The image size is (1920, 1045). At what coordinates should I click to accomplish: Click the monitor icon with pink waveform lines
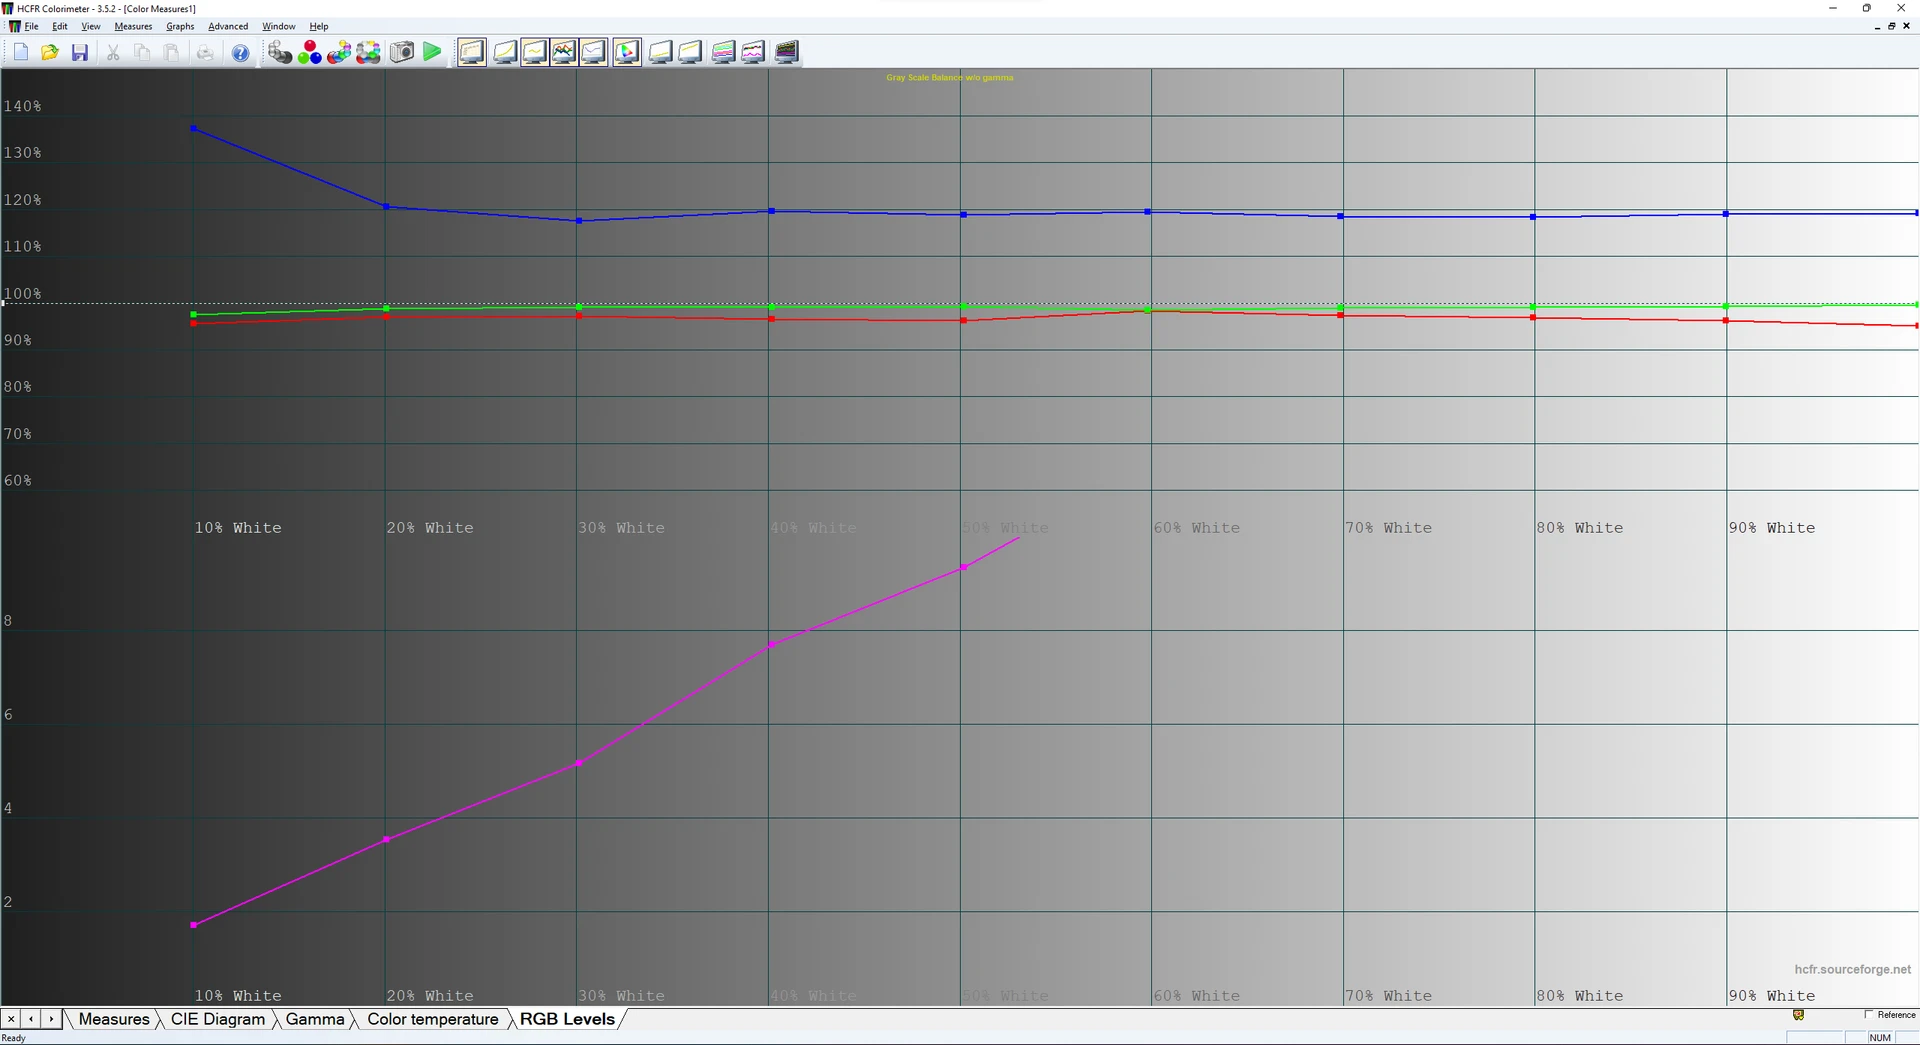(753, 52)
